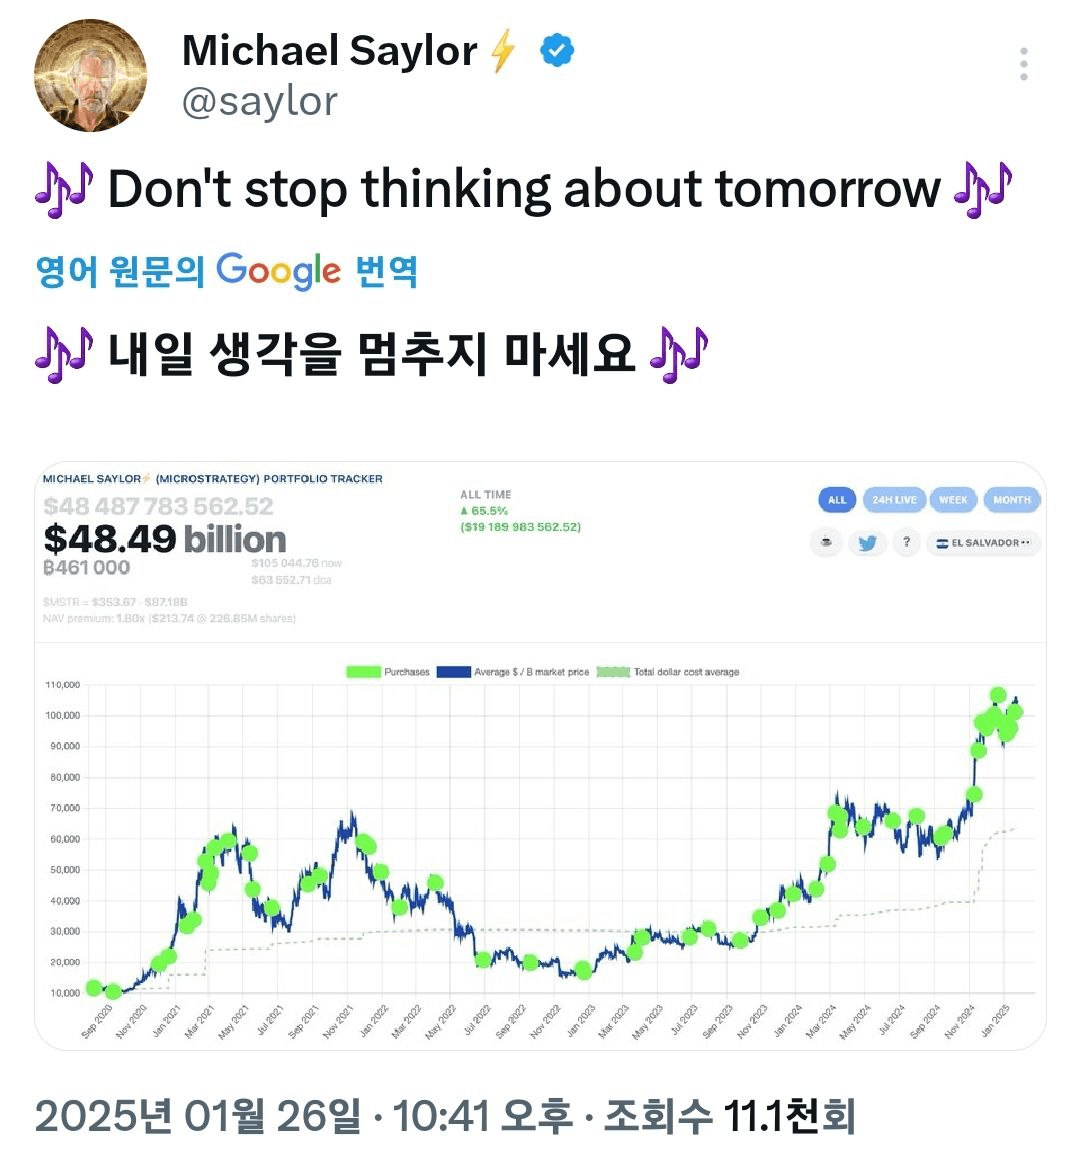Click the blue verified badge

[x=557, y=51]
